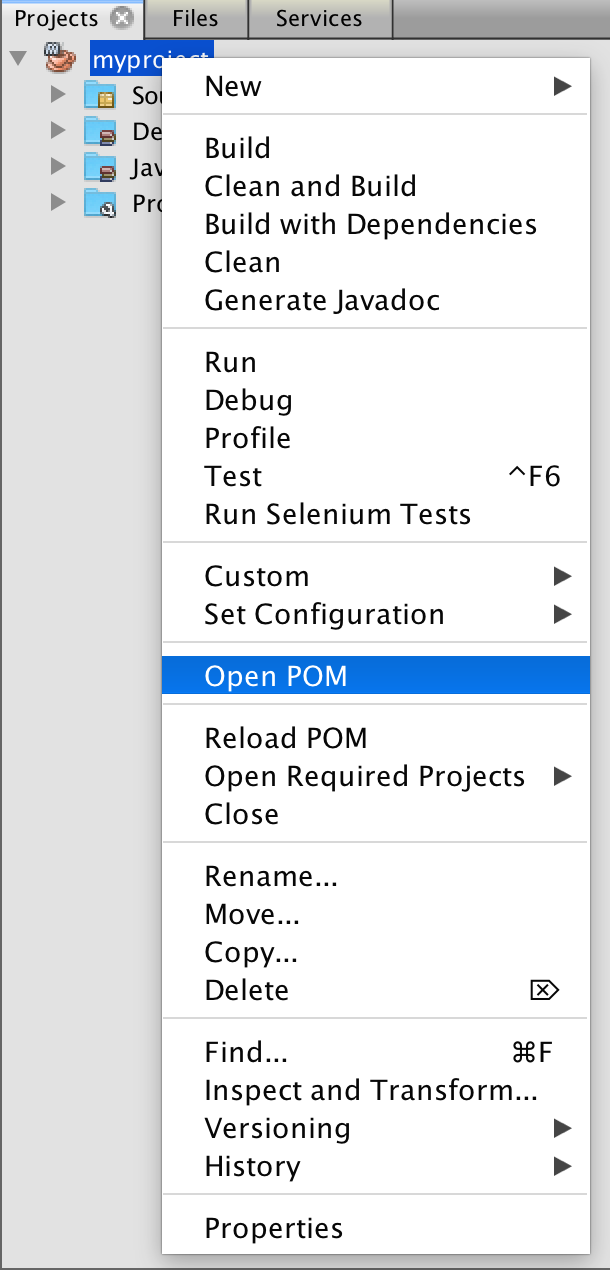Open project Properties
Image resolution: width=610 pixels, height=1270 pixels.
pyautogui.click(x=273, y=1228)
